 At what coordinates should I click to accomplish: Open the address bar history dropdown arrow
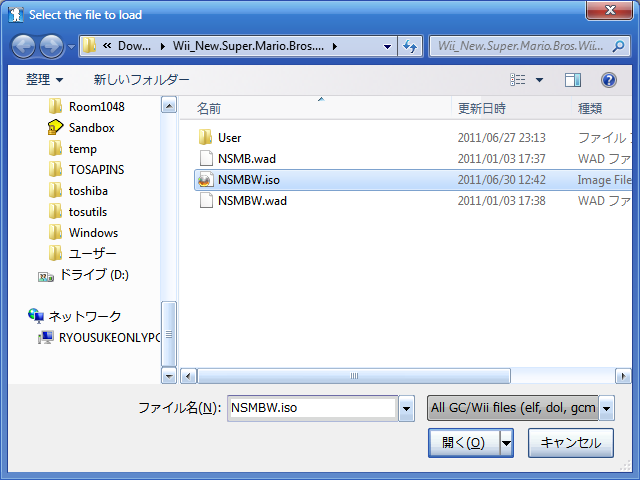[387, 47]
